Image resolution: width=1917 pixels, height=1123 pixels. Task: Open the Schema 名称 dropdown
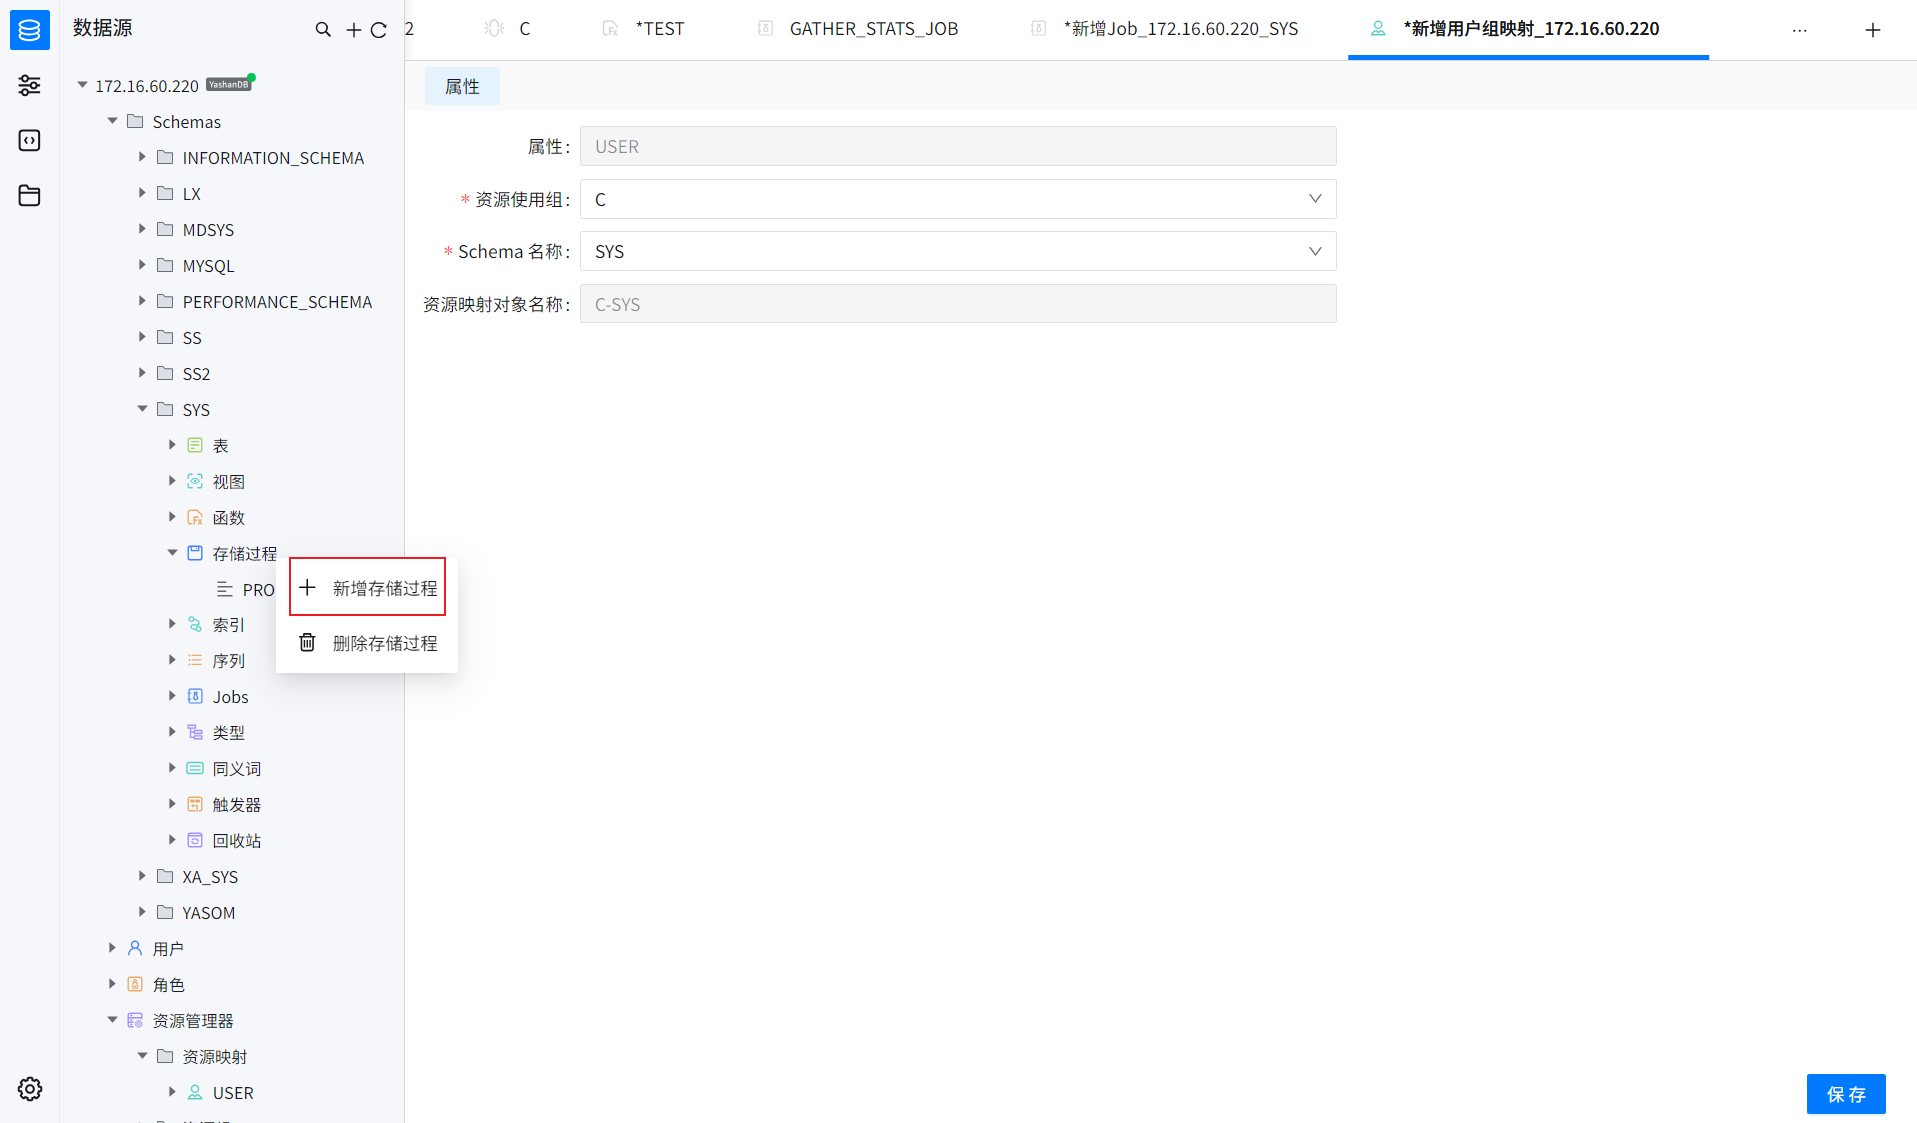tap(957, 251)
